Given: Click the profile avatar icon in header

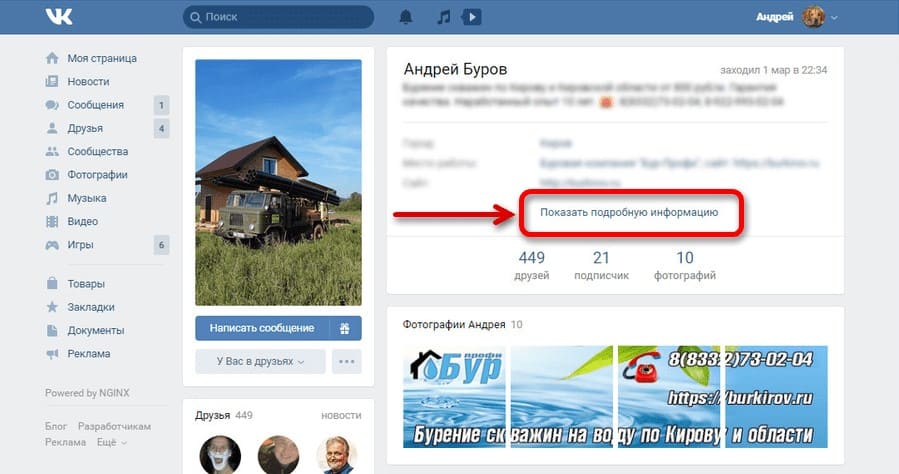Looking at the screenshot, I should tap(813, 17).
